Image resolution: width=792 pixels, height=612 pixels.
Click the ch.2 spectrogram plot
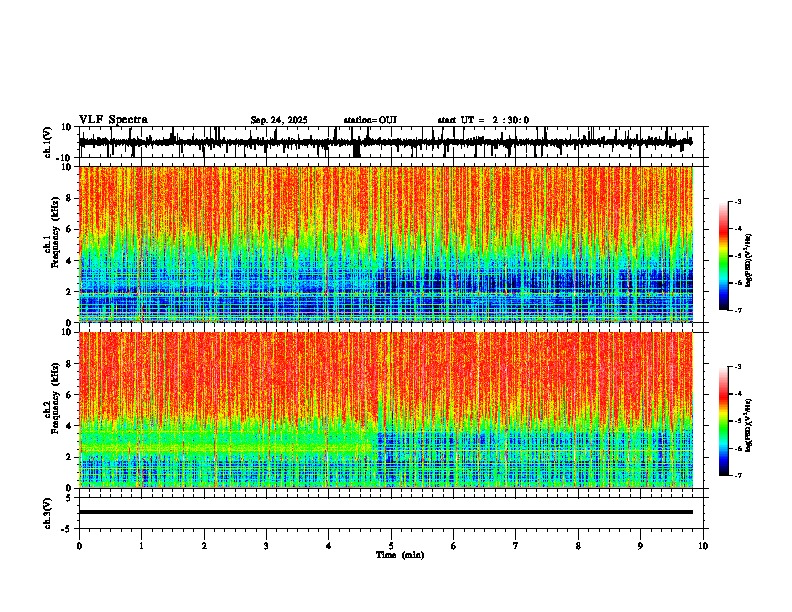(x=386, y=410)
